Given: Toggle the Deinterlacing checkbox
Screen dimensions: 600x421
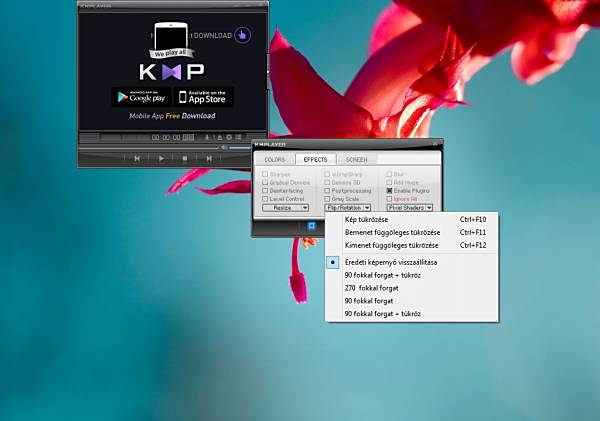Looking at the screenshot, I should [265, 191].
